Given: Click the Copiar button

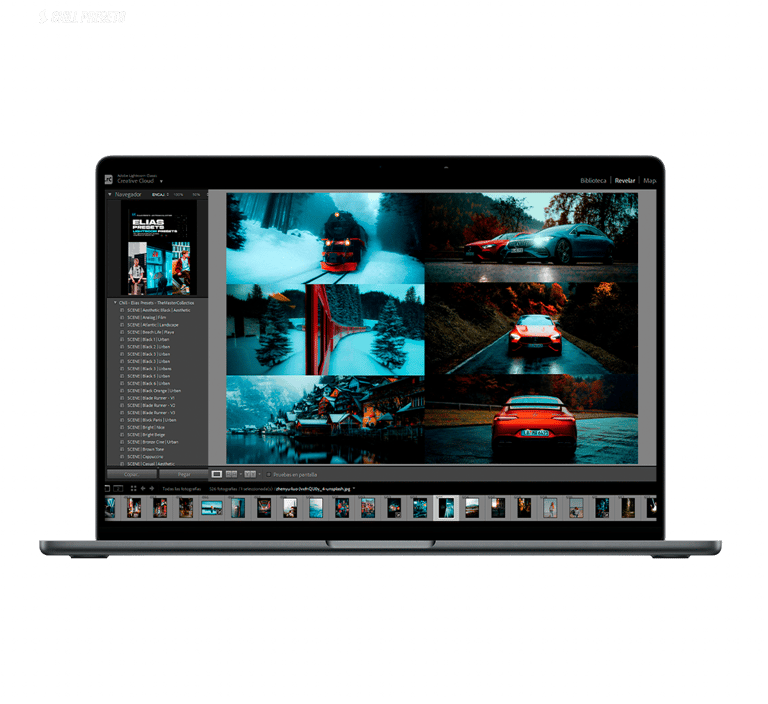Looking at the screenshot, I should pyautogui.click(x=132, y=475).
